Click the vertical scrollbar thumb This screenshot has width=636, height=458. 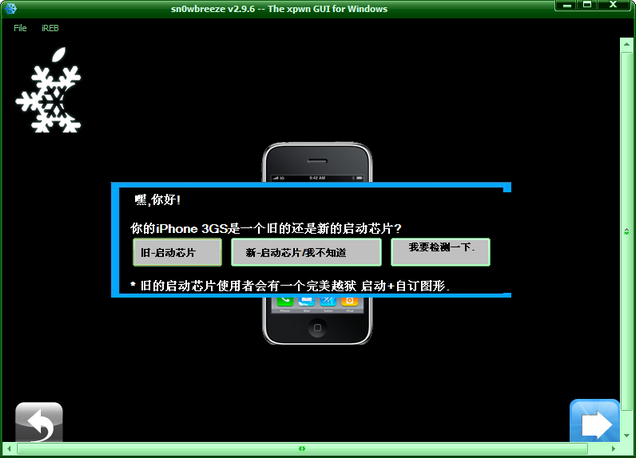626,232
